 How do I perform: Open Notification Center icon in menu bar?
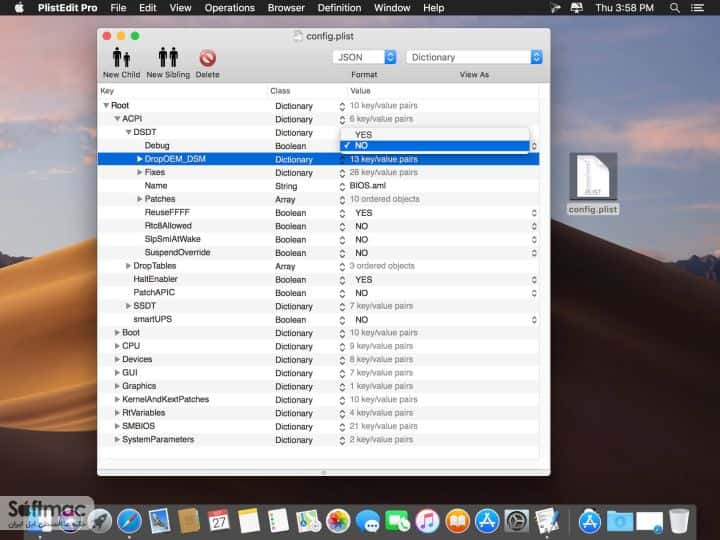(698, 8)
